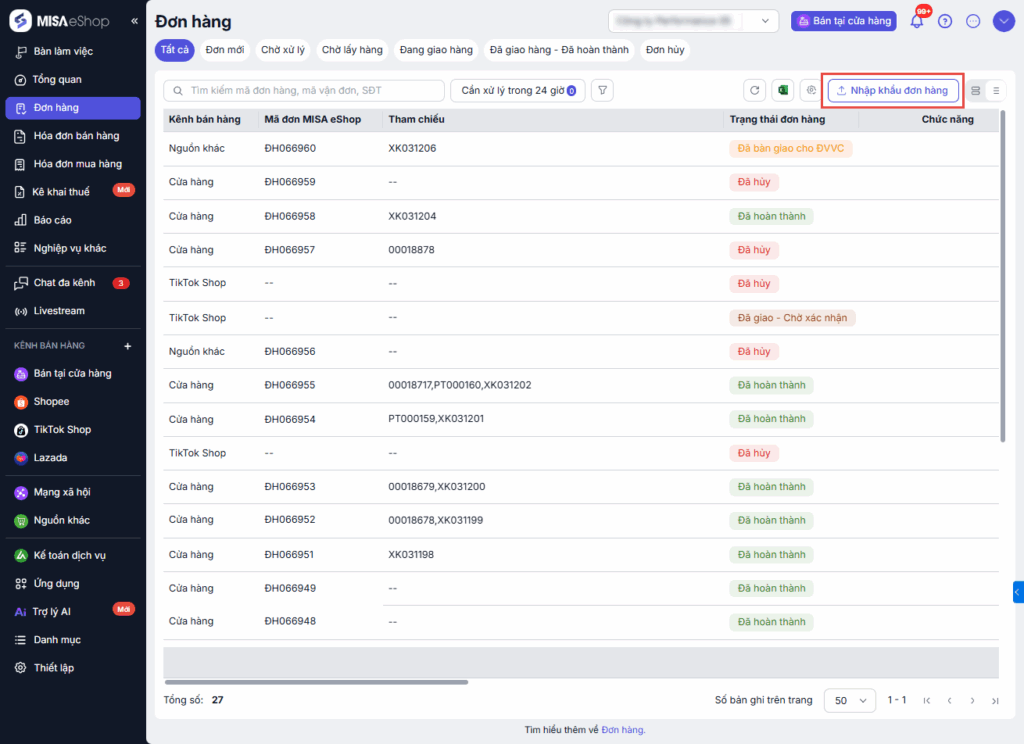Open help question mark icon
The image size is (1024, 744).
[x=945, y=22]
